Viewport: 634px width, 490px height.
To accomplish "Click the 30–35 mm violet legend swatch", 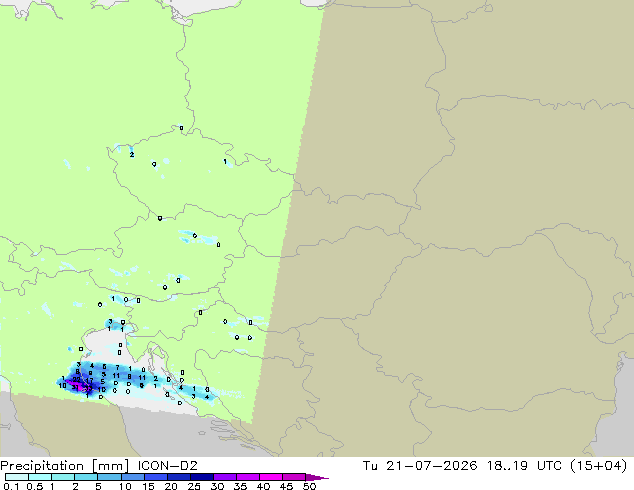I will tap(225, 477).
